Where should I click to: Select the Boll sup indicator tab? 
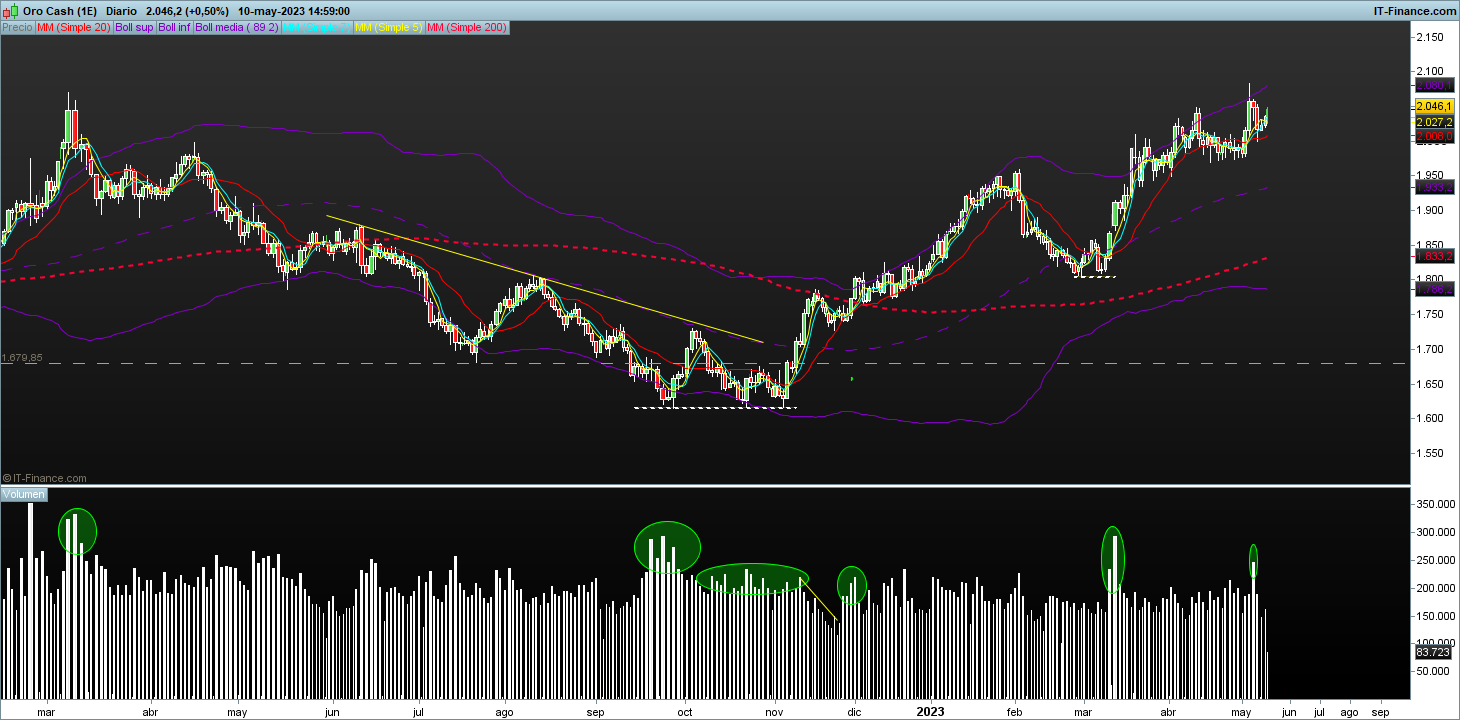click(x=135, y=28)
